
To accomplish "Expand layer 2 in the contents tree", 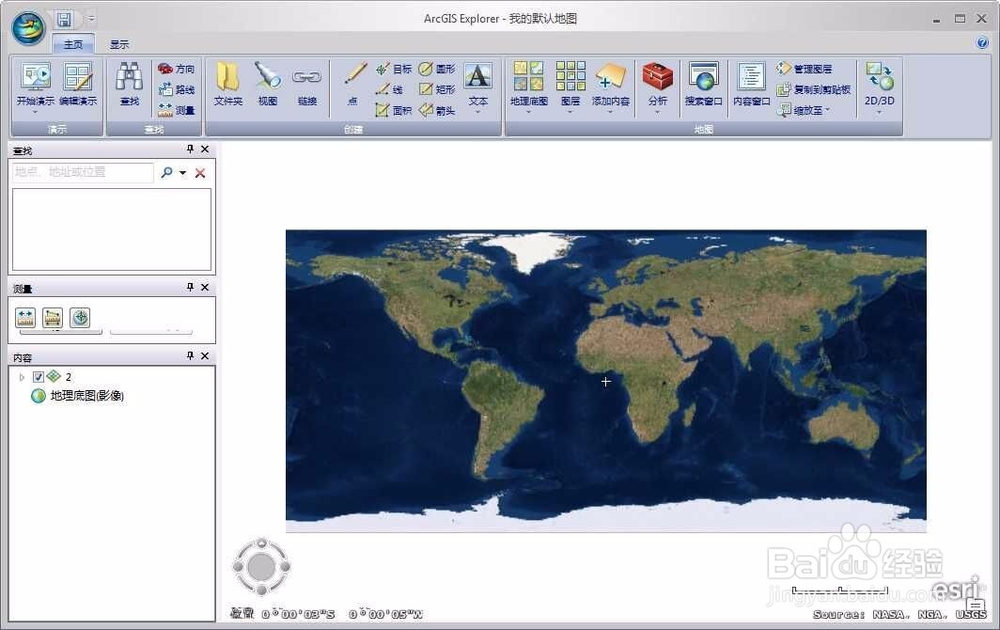I will click(23, 377).
